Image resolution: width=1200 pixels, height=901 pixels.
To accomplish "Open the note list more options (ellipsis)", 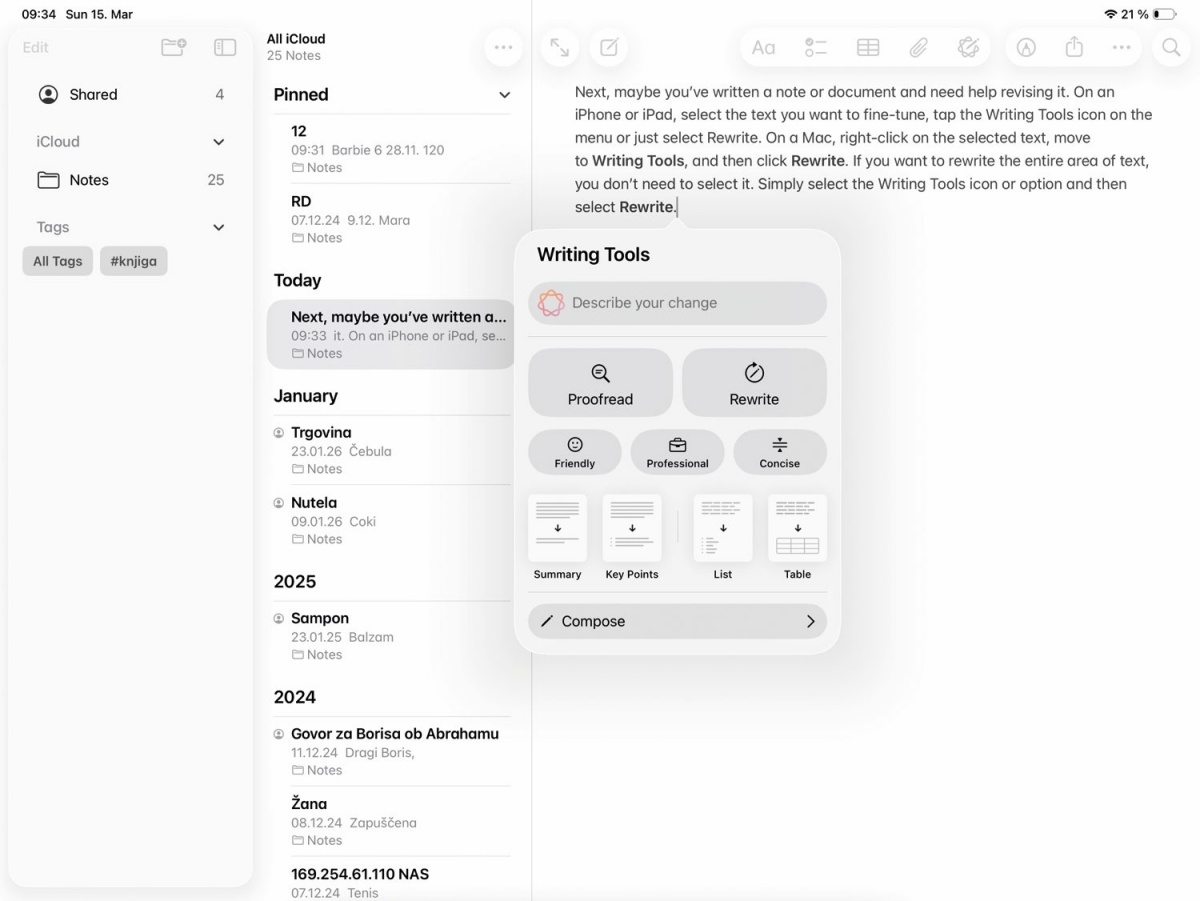I will click(503, 47).
